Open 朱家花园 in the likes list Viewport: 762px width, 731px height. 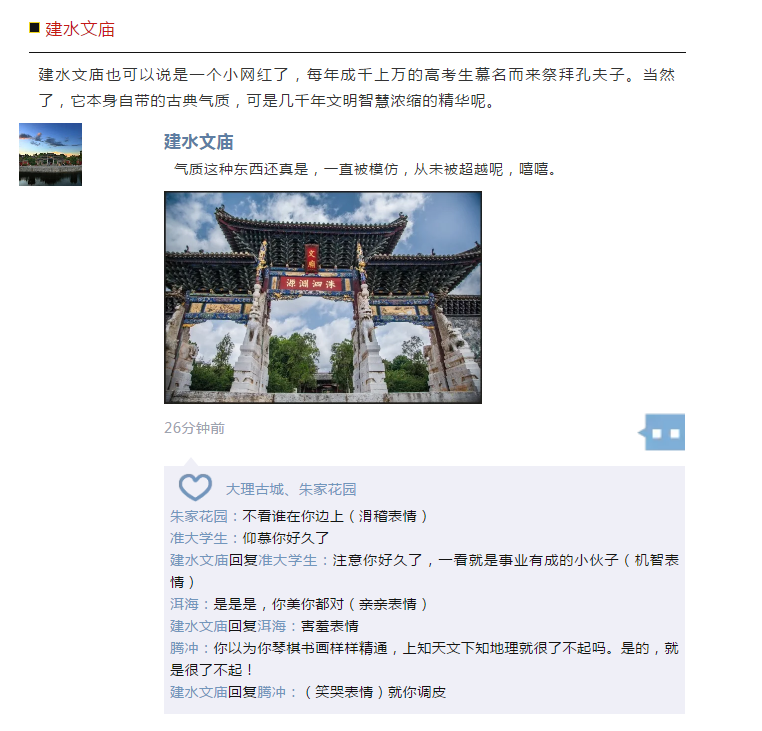click(x=328, y=489)
